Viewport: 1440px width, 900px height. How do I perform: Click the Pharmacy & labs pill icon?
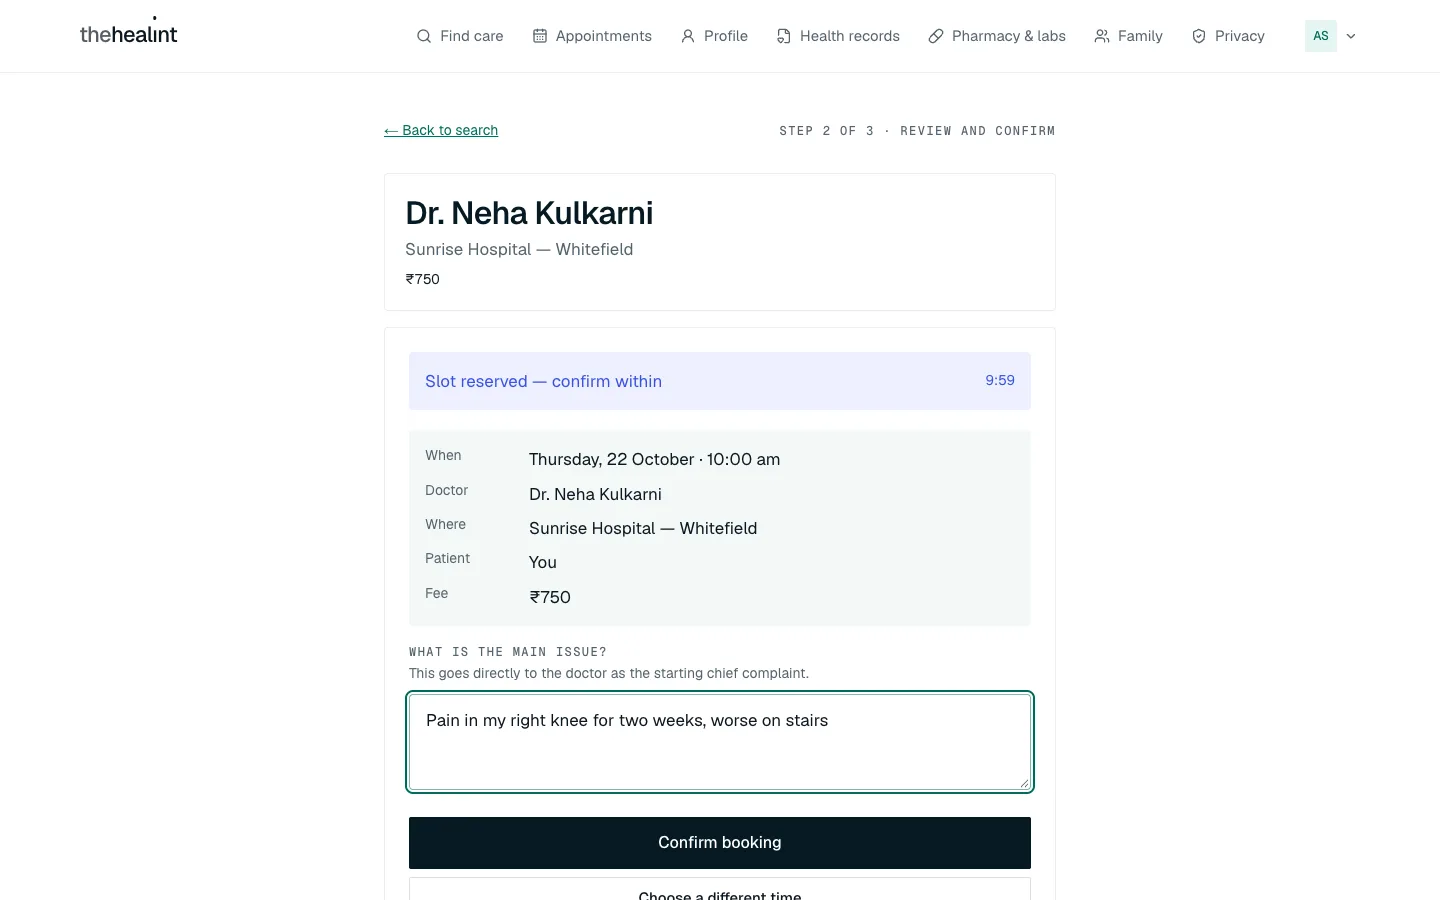(x=936, y=36)
